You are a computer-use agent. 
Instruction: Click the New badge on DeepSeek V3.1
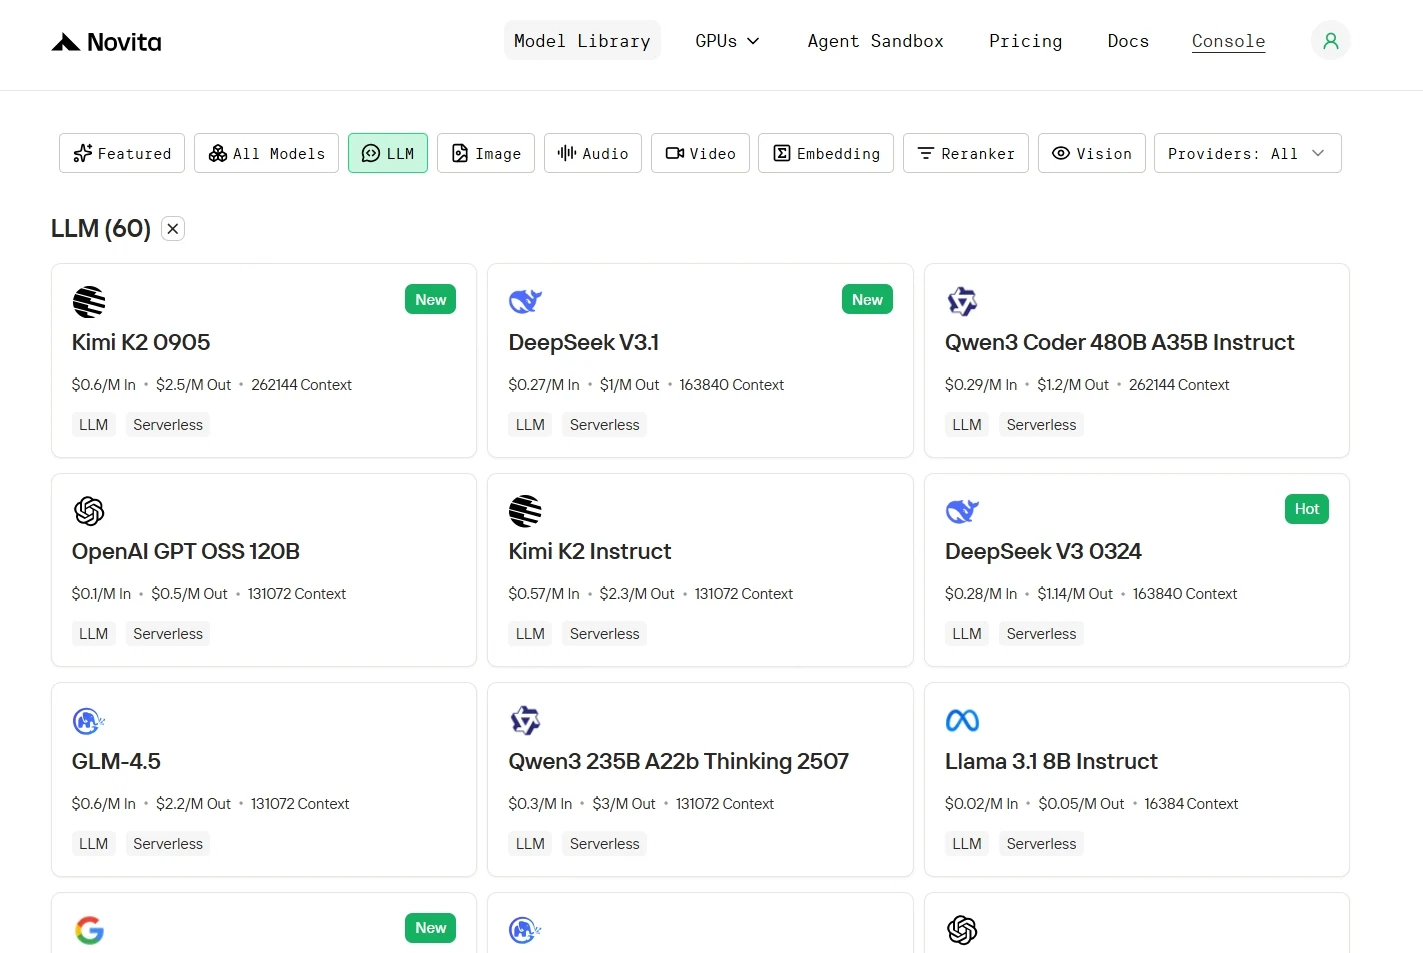(867, 300)
